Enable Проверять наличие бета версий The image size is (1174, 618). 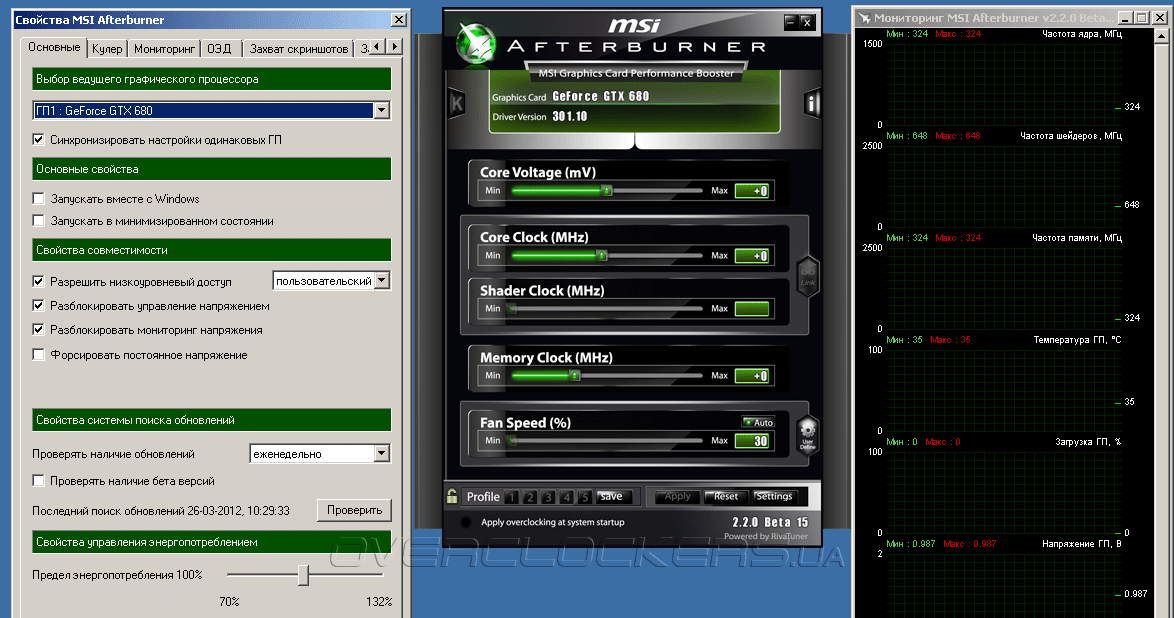pyautogui.click(x=38, y=481)
